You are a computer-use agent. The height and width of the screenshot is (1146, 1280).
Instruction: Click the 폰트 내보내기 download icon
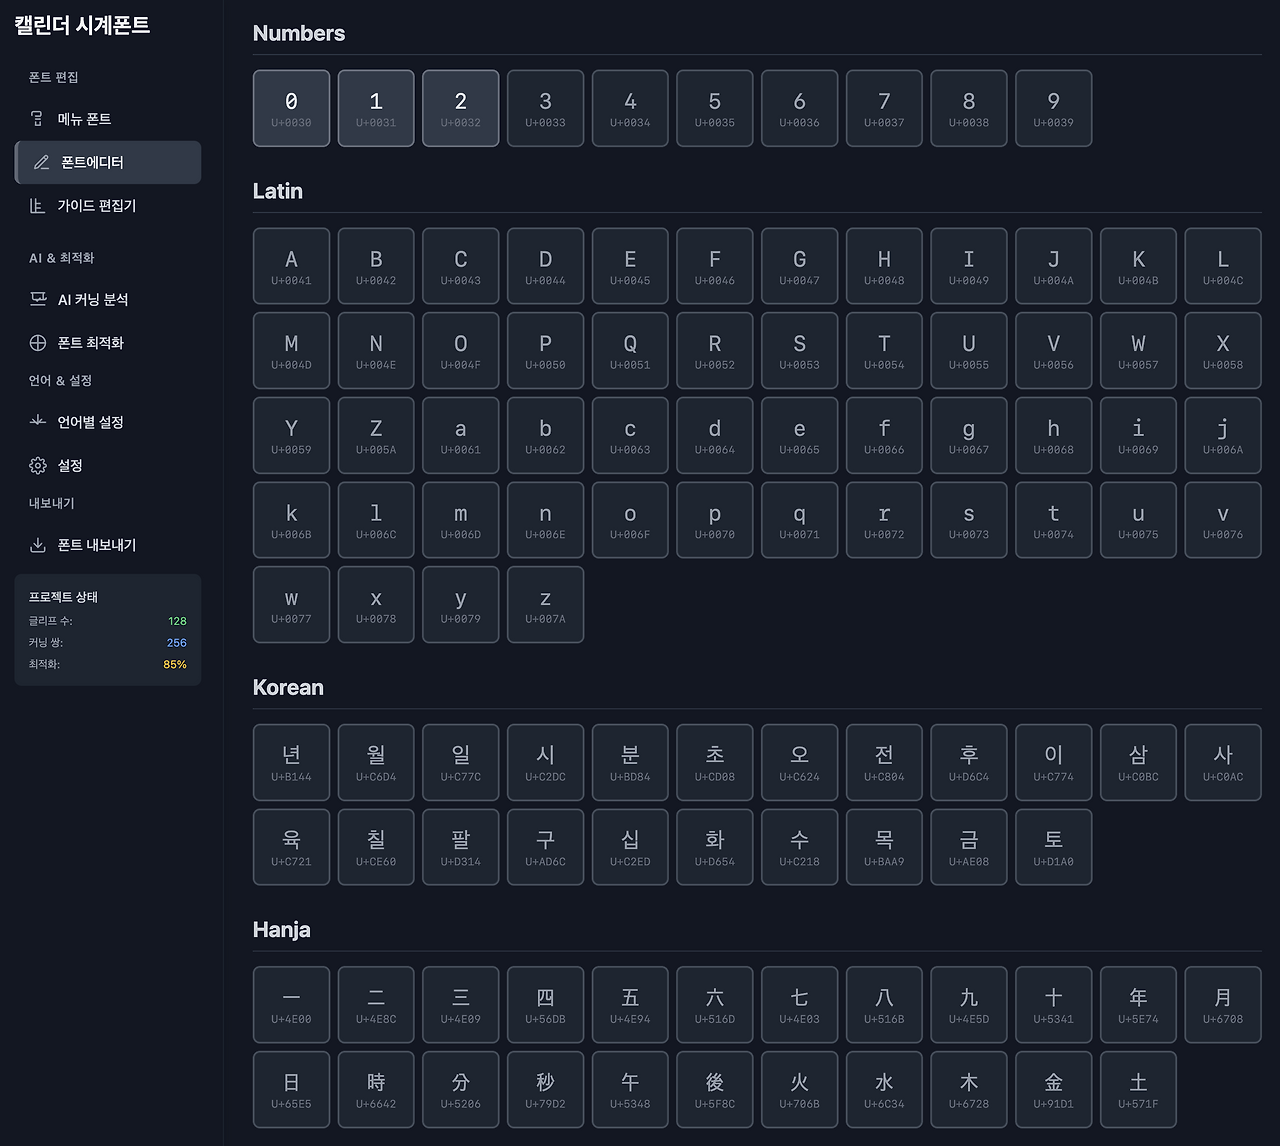38,545
